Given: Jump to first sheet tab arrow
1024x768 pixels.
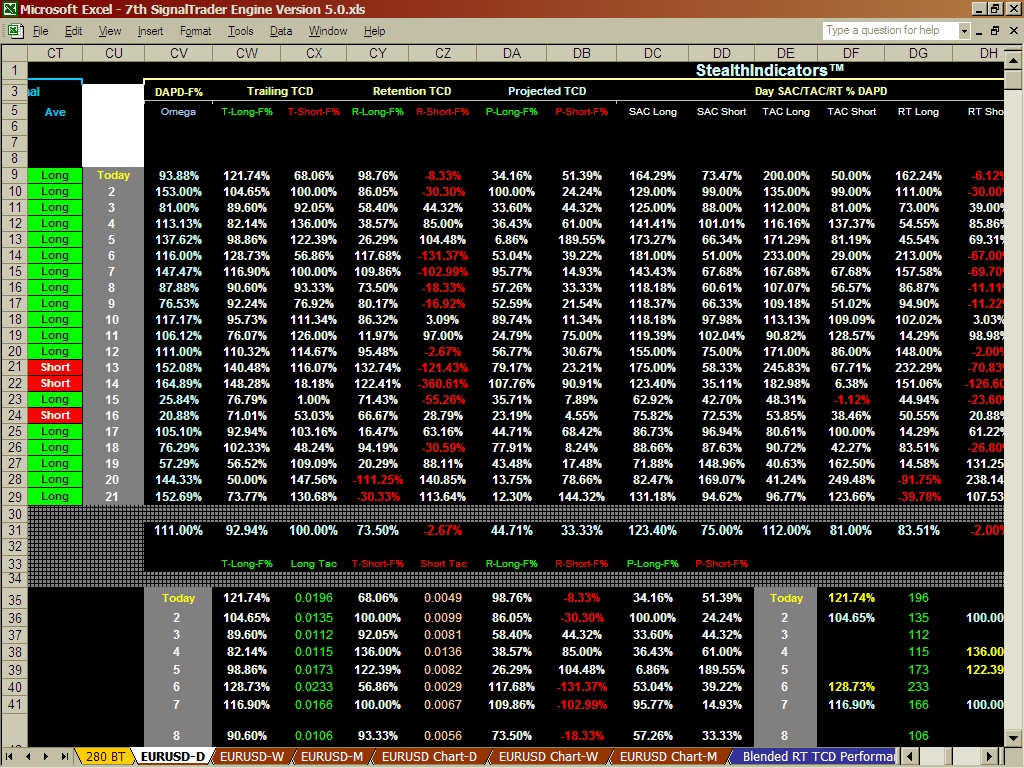Looking at the screenshot, I should 10,757.
